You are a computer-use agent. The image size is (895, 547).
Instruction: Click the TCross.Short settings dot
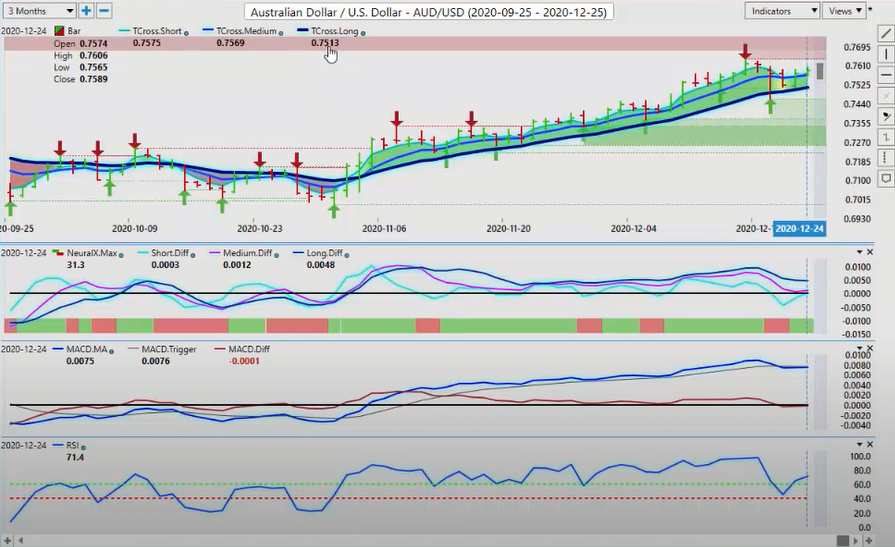point(186,33)
